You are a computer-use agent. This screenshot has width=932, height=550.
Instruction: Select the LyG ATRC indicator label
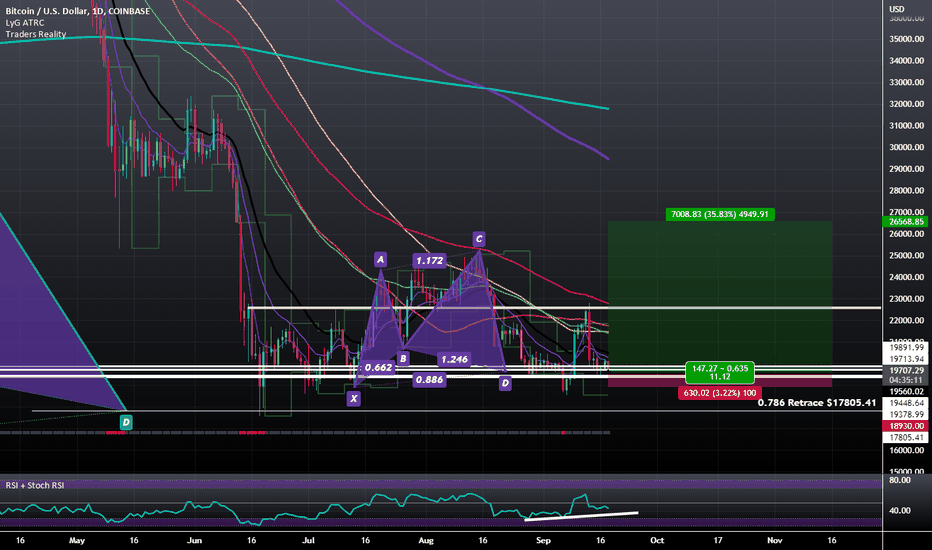point(25,23)
